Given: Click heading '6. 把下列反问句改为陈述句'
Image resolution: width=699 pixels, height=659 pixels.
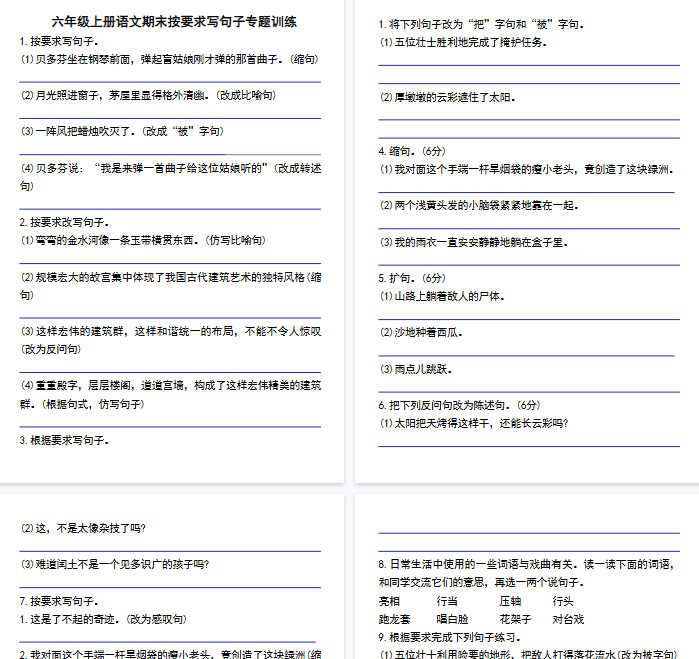Looking at the screenshot, I should coord(459,405).
